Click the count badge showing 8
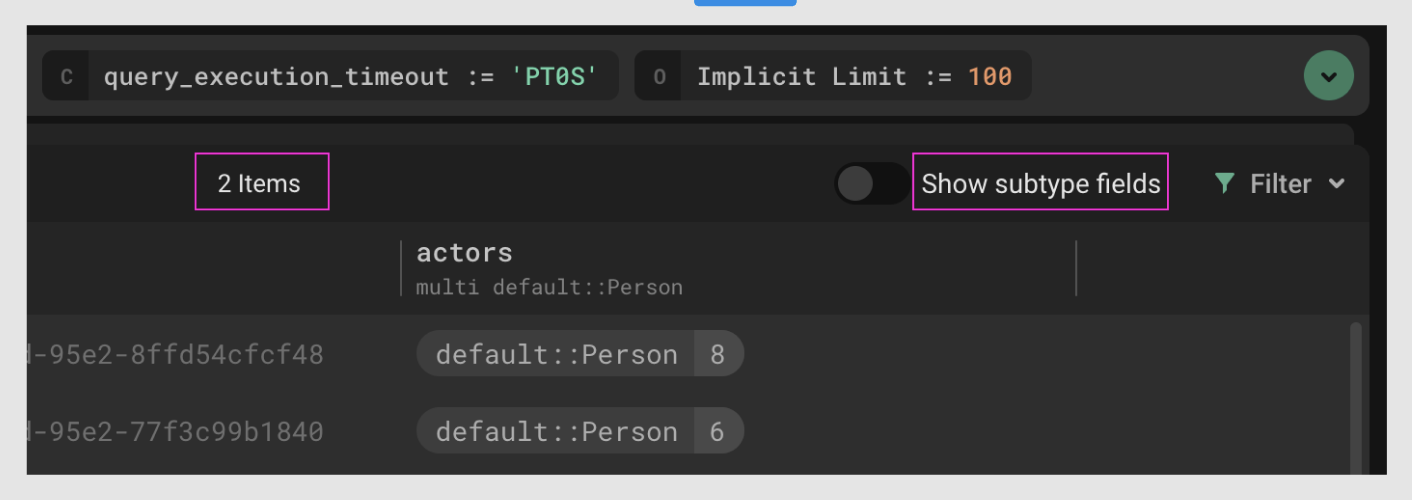 [x=717, y=354]
